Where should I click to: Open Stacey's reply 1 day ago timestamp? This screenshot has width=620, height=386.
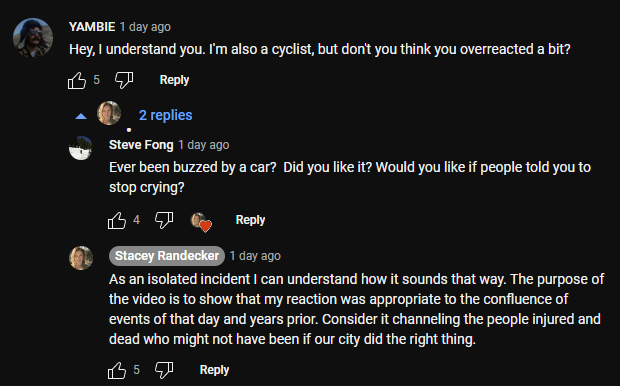pyautogui.click(x=255, y=256)
